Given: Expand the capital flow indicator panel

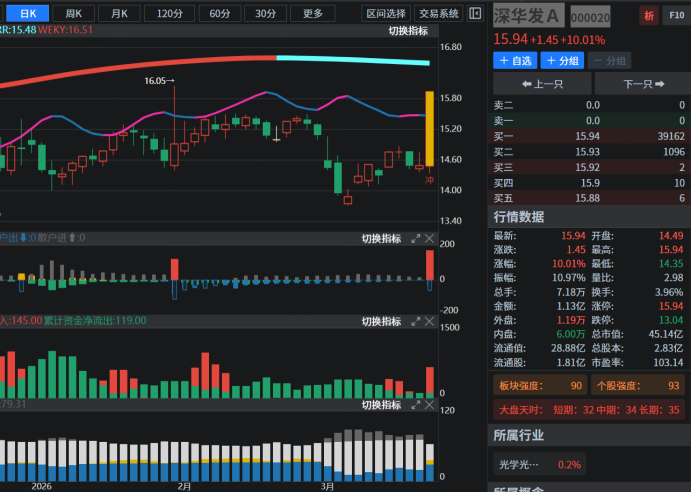Looking at the screenshot, I should pos(416,321).
